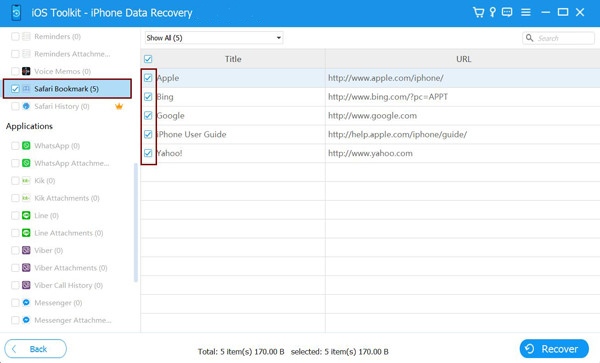Click the Back button
This screenshot has height=363, width=600.
point(36,349)
